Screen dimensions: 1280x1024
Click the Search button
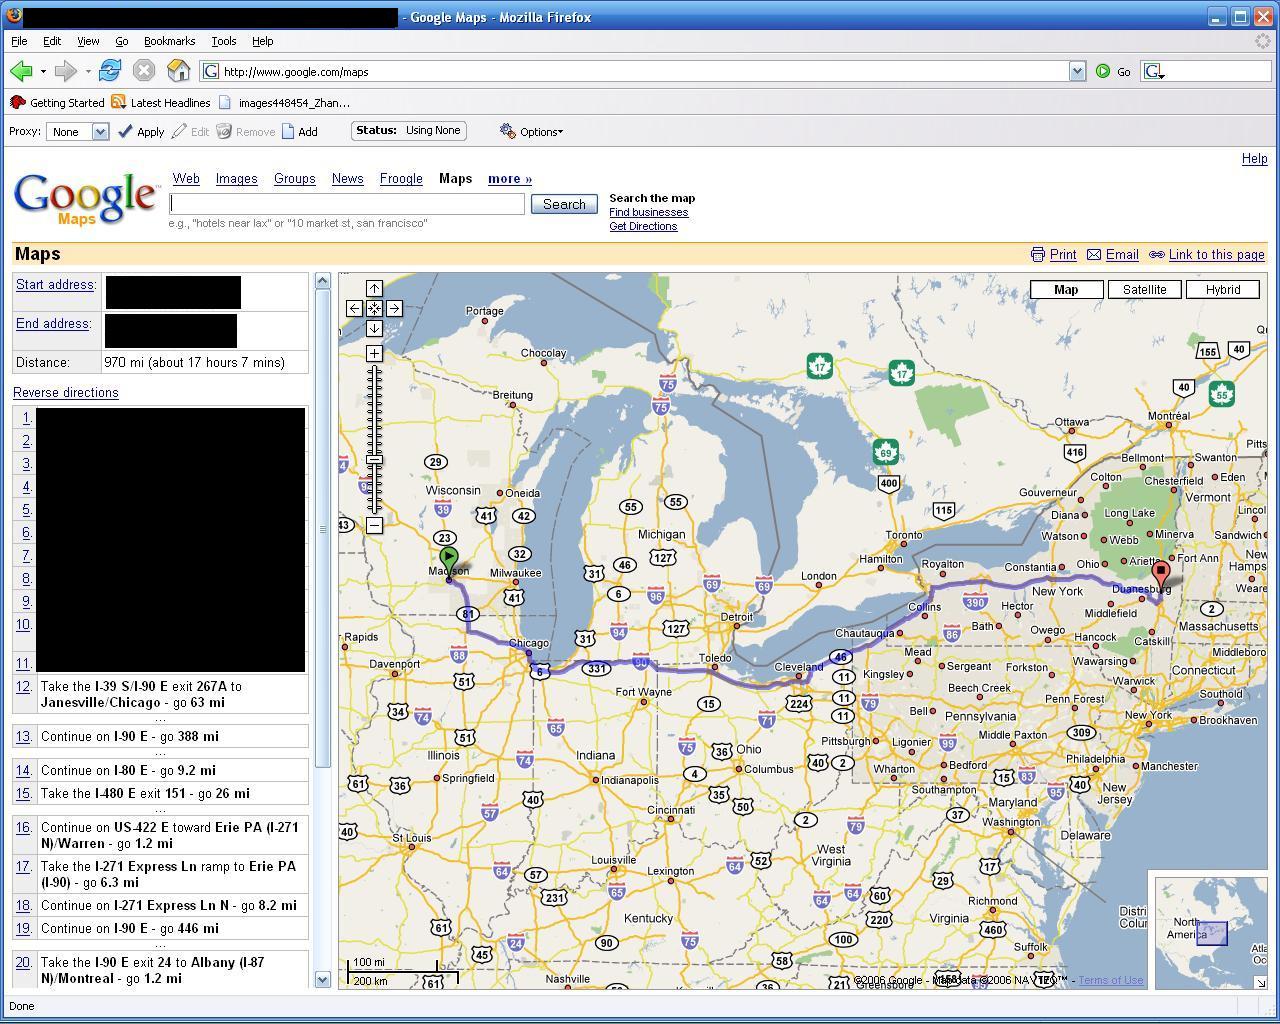click(564, 204)
